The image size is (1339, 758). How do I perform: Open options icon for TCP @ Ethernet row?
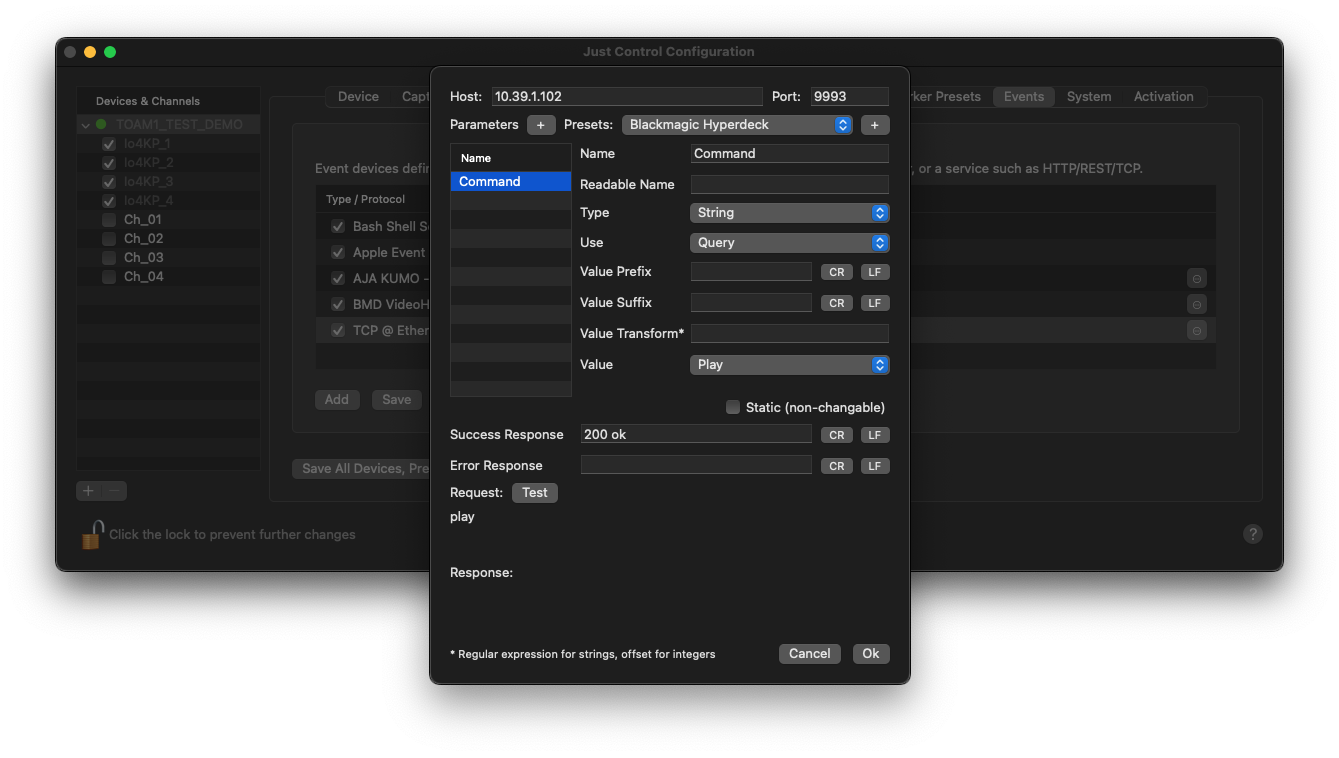click(1197, 330)
